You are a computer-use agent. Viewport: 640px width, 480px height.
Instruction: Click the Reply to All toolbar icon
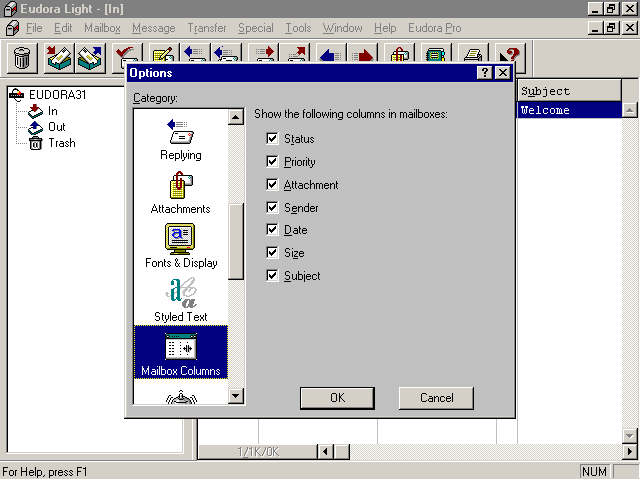click(x=225, y=54)
